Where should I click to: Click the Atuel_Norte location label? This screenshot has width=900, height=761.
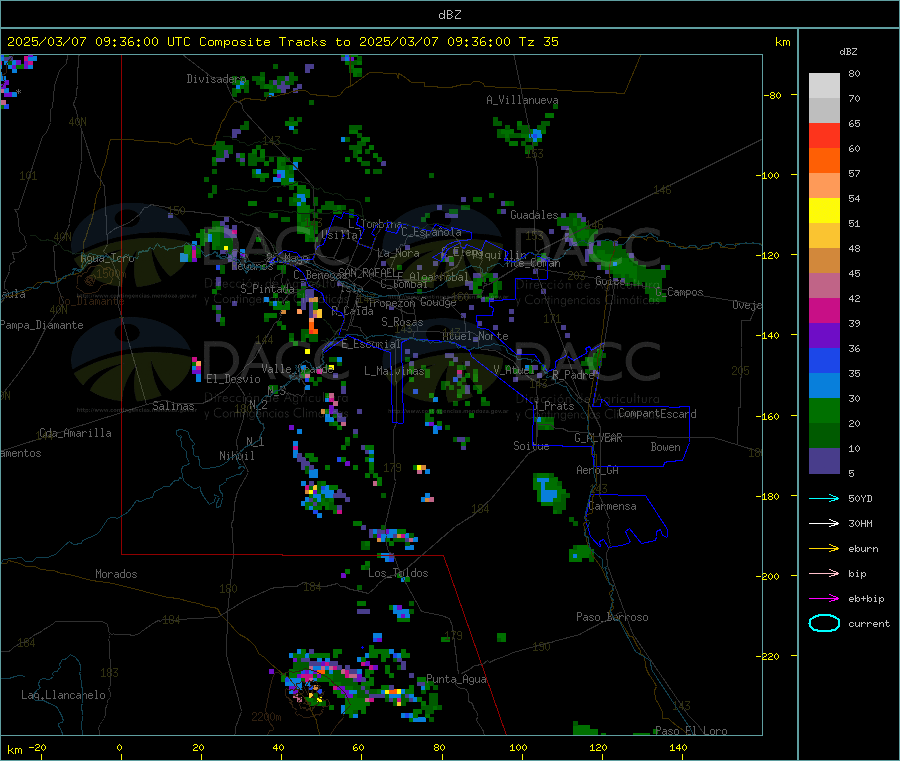(x=475, y=336)
